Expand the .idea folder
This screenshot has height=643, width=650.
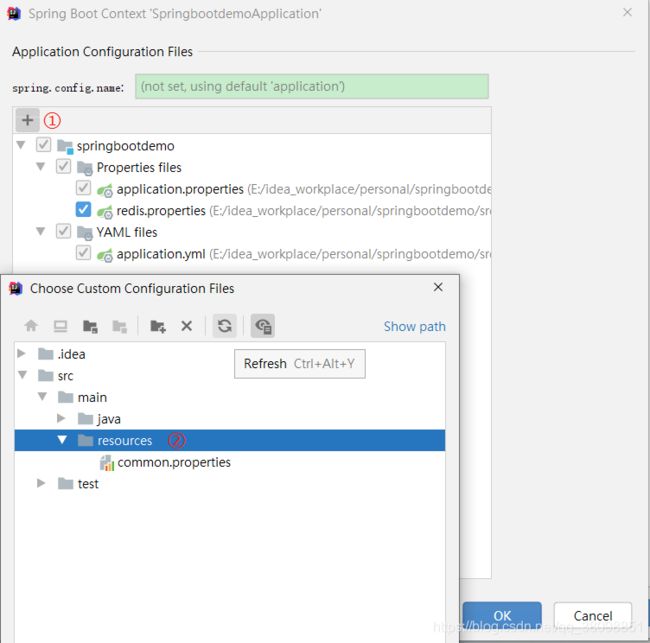point(21,354)
